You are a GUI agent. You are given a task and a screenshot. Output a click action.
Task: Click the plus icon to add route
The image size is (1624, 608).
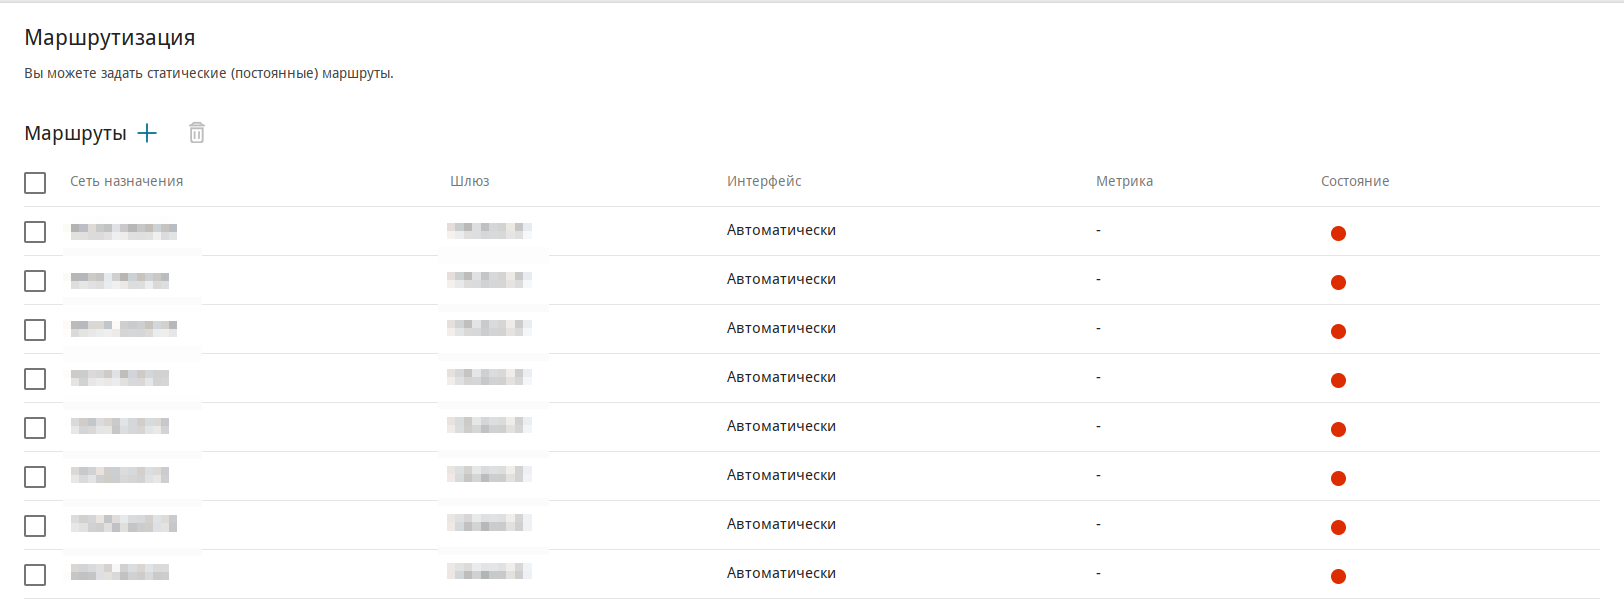coord(147,133)
